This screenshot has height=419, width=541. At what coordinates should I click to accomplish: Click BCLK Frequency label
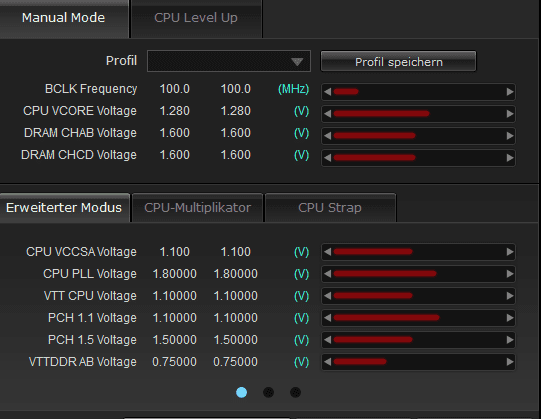[x=91, y=89]
